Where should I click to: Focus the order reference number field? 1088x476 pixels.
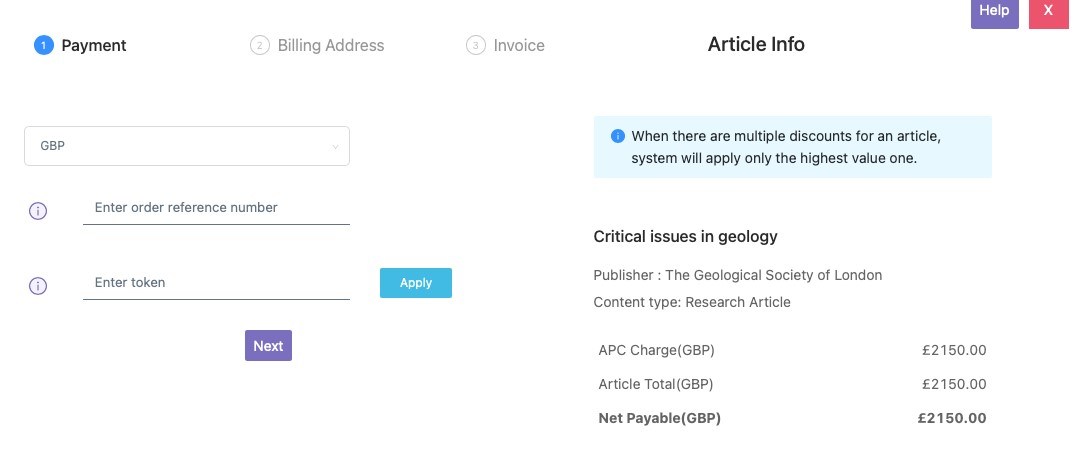point(216,208)
